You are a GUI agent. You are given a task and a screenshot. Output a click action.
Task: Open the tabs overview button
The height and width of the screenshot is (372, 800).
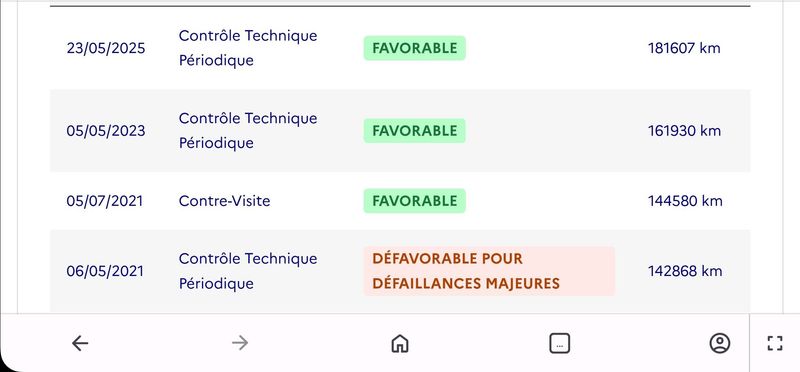coord(560,343)
